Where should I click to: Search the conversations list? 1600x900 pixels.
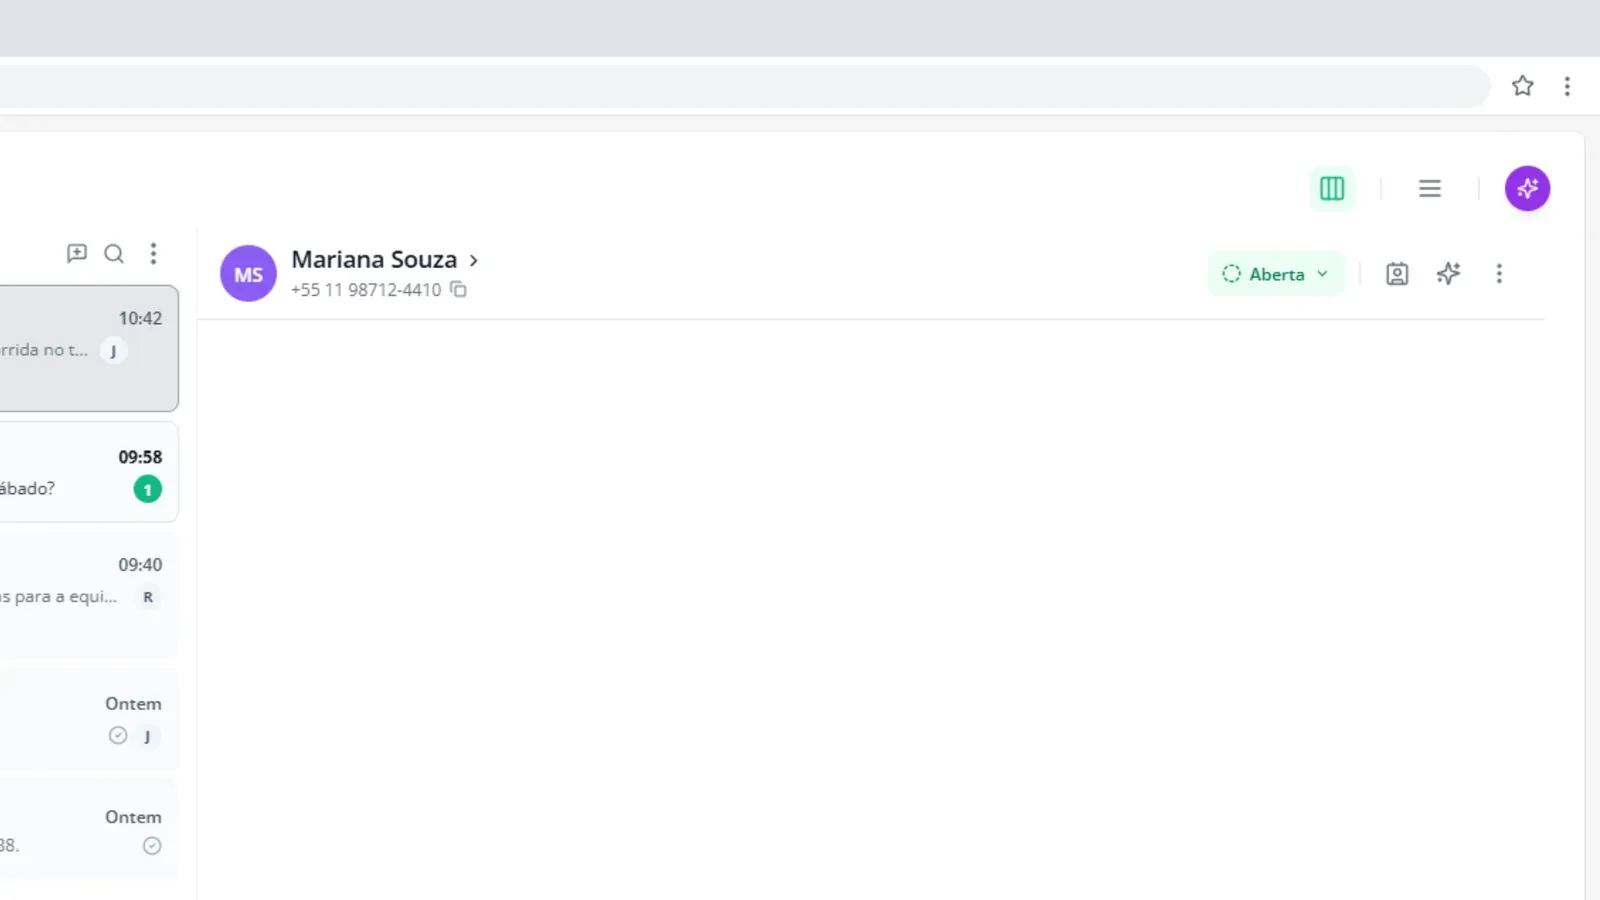(114, 253)
